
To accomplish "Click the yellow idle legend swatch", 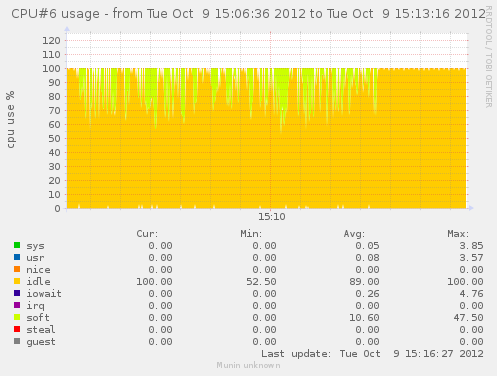I will pos(17,281).
